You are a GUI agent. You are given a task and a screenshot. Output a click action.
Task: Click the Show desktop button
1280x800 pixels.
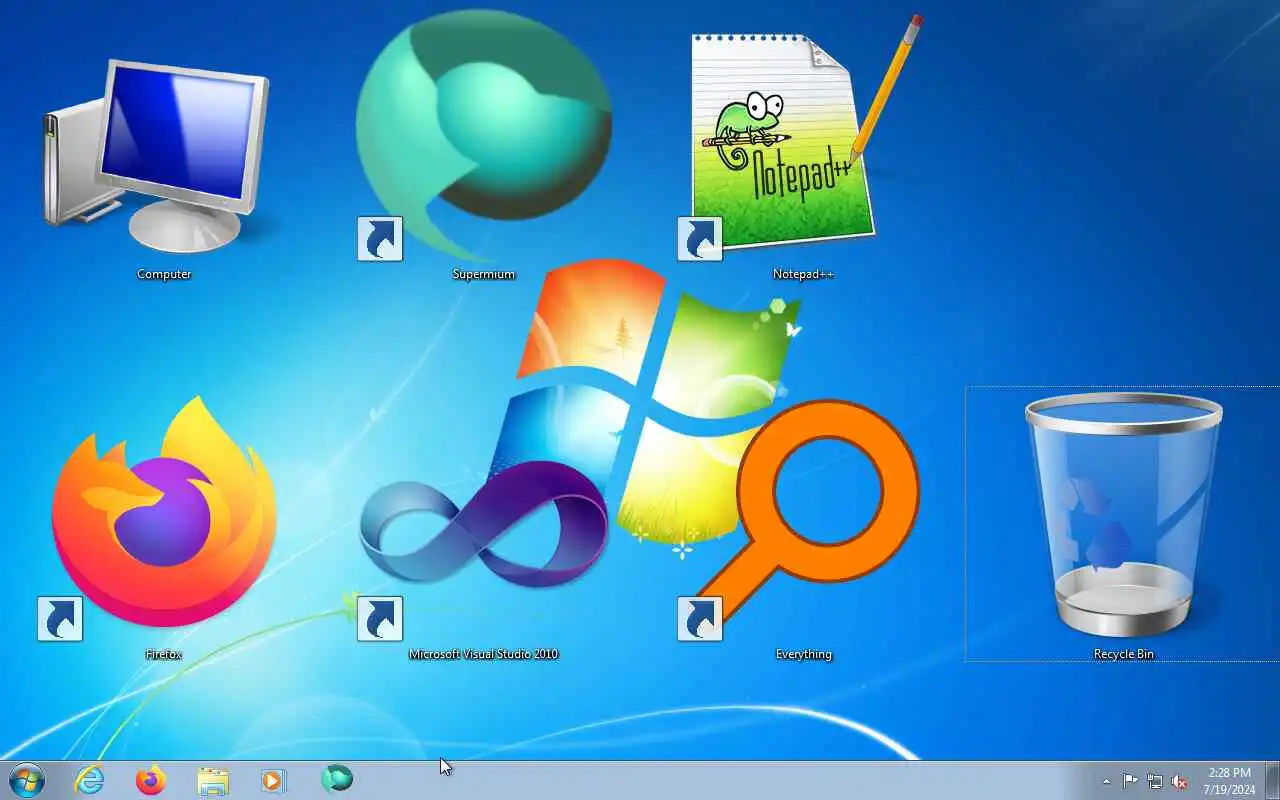coord(1272,780)
